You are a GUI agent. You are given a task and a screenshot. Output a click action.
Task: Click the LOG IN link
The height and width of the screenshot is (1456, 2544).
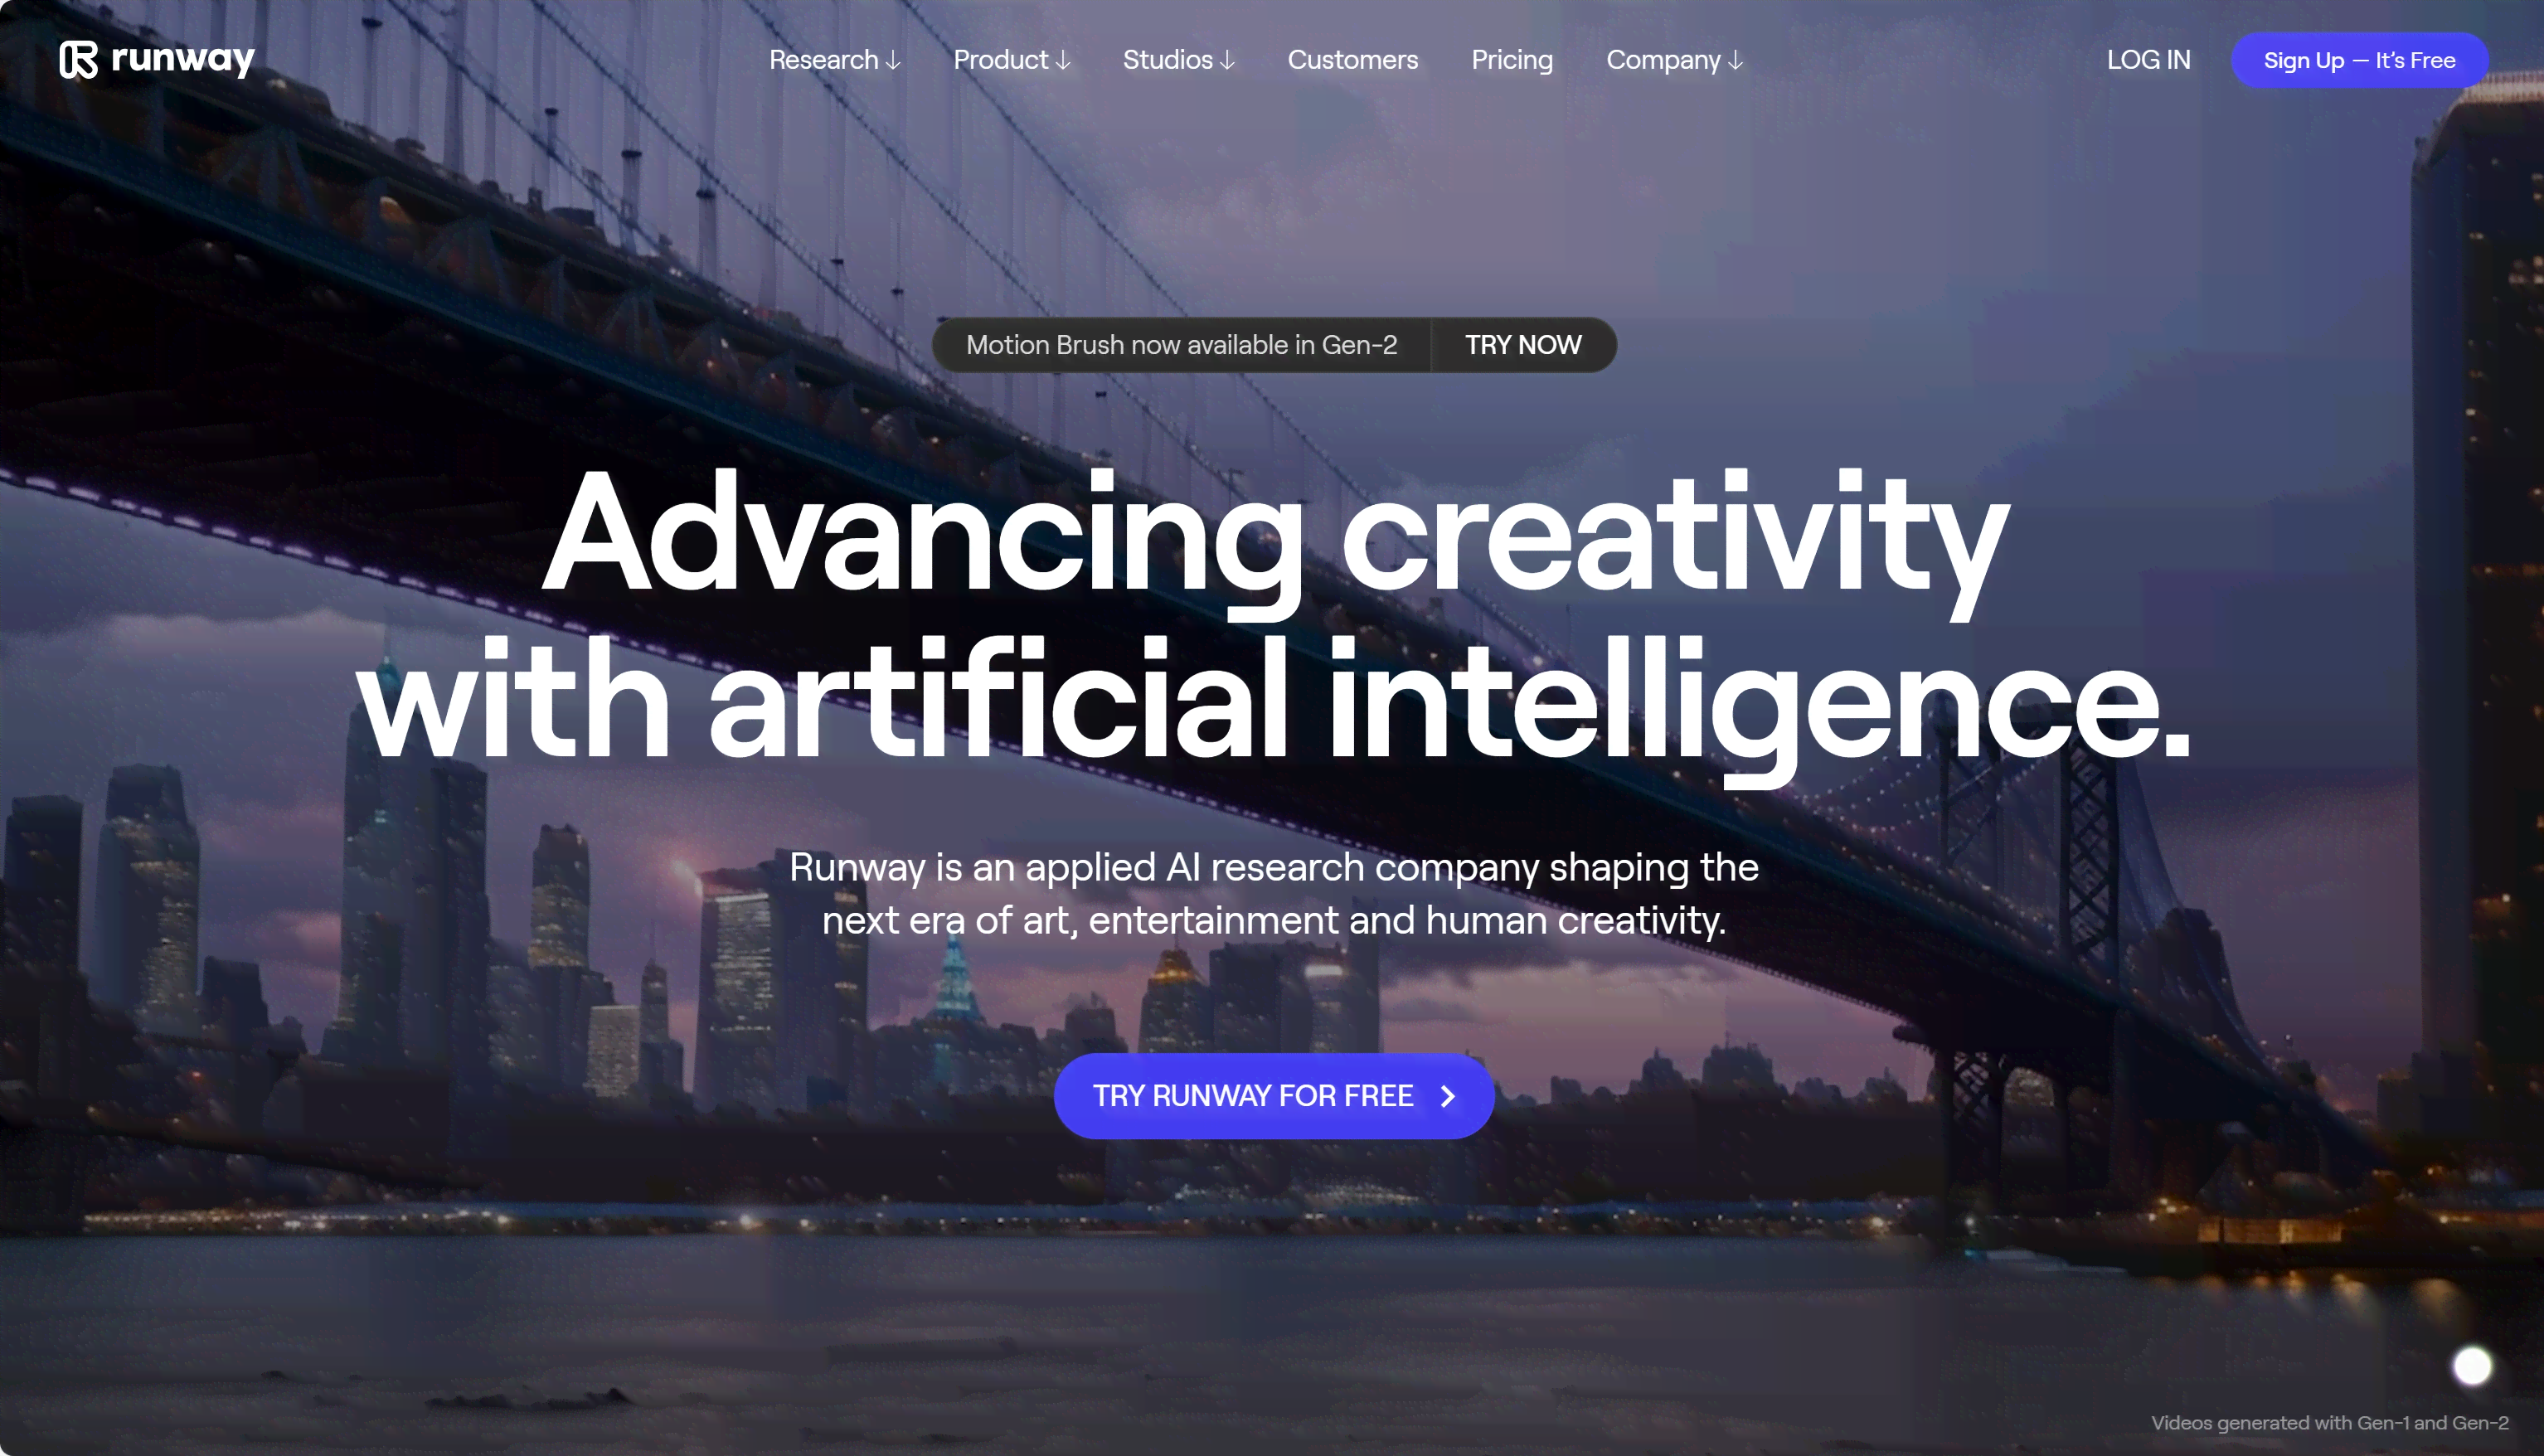2149,60
